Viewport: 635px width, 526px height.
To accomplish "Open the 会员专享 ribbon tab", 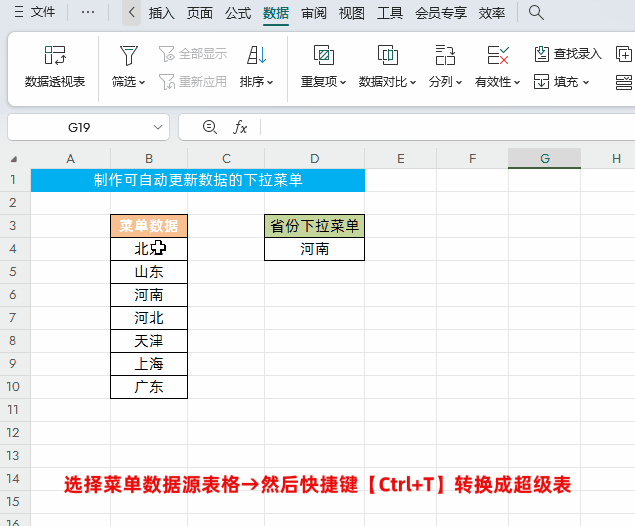I will point(441,13).
